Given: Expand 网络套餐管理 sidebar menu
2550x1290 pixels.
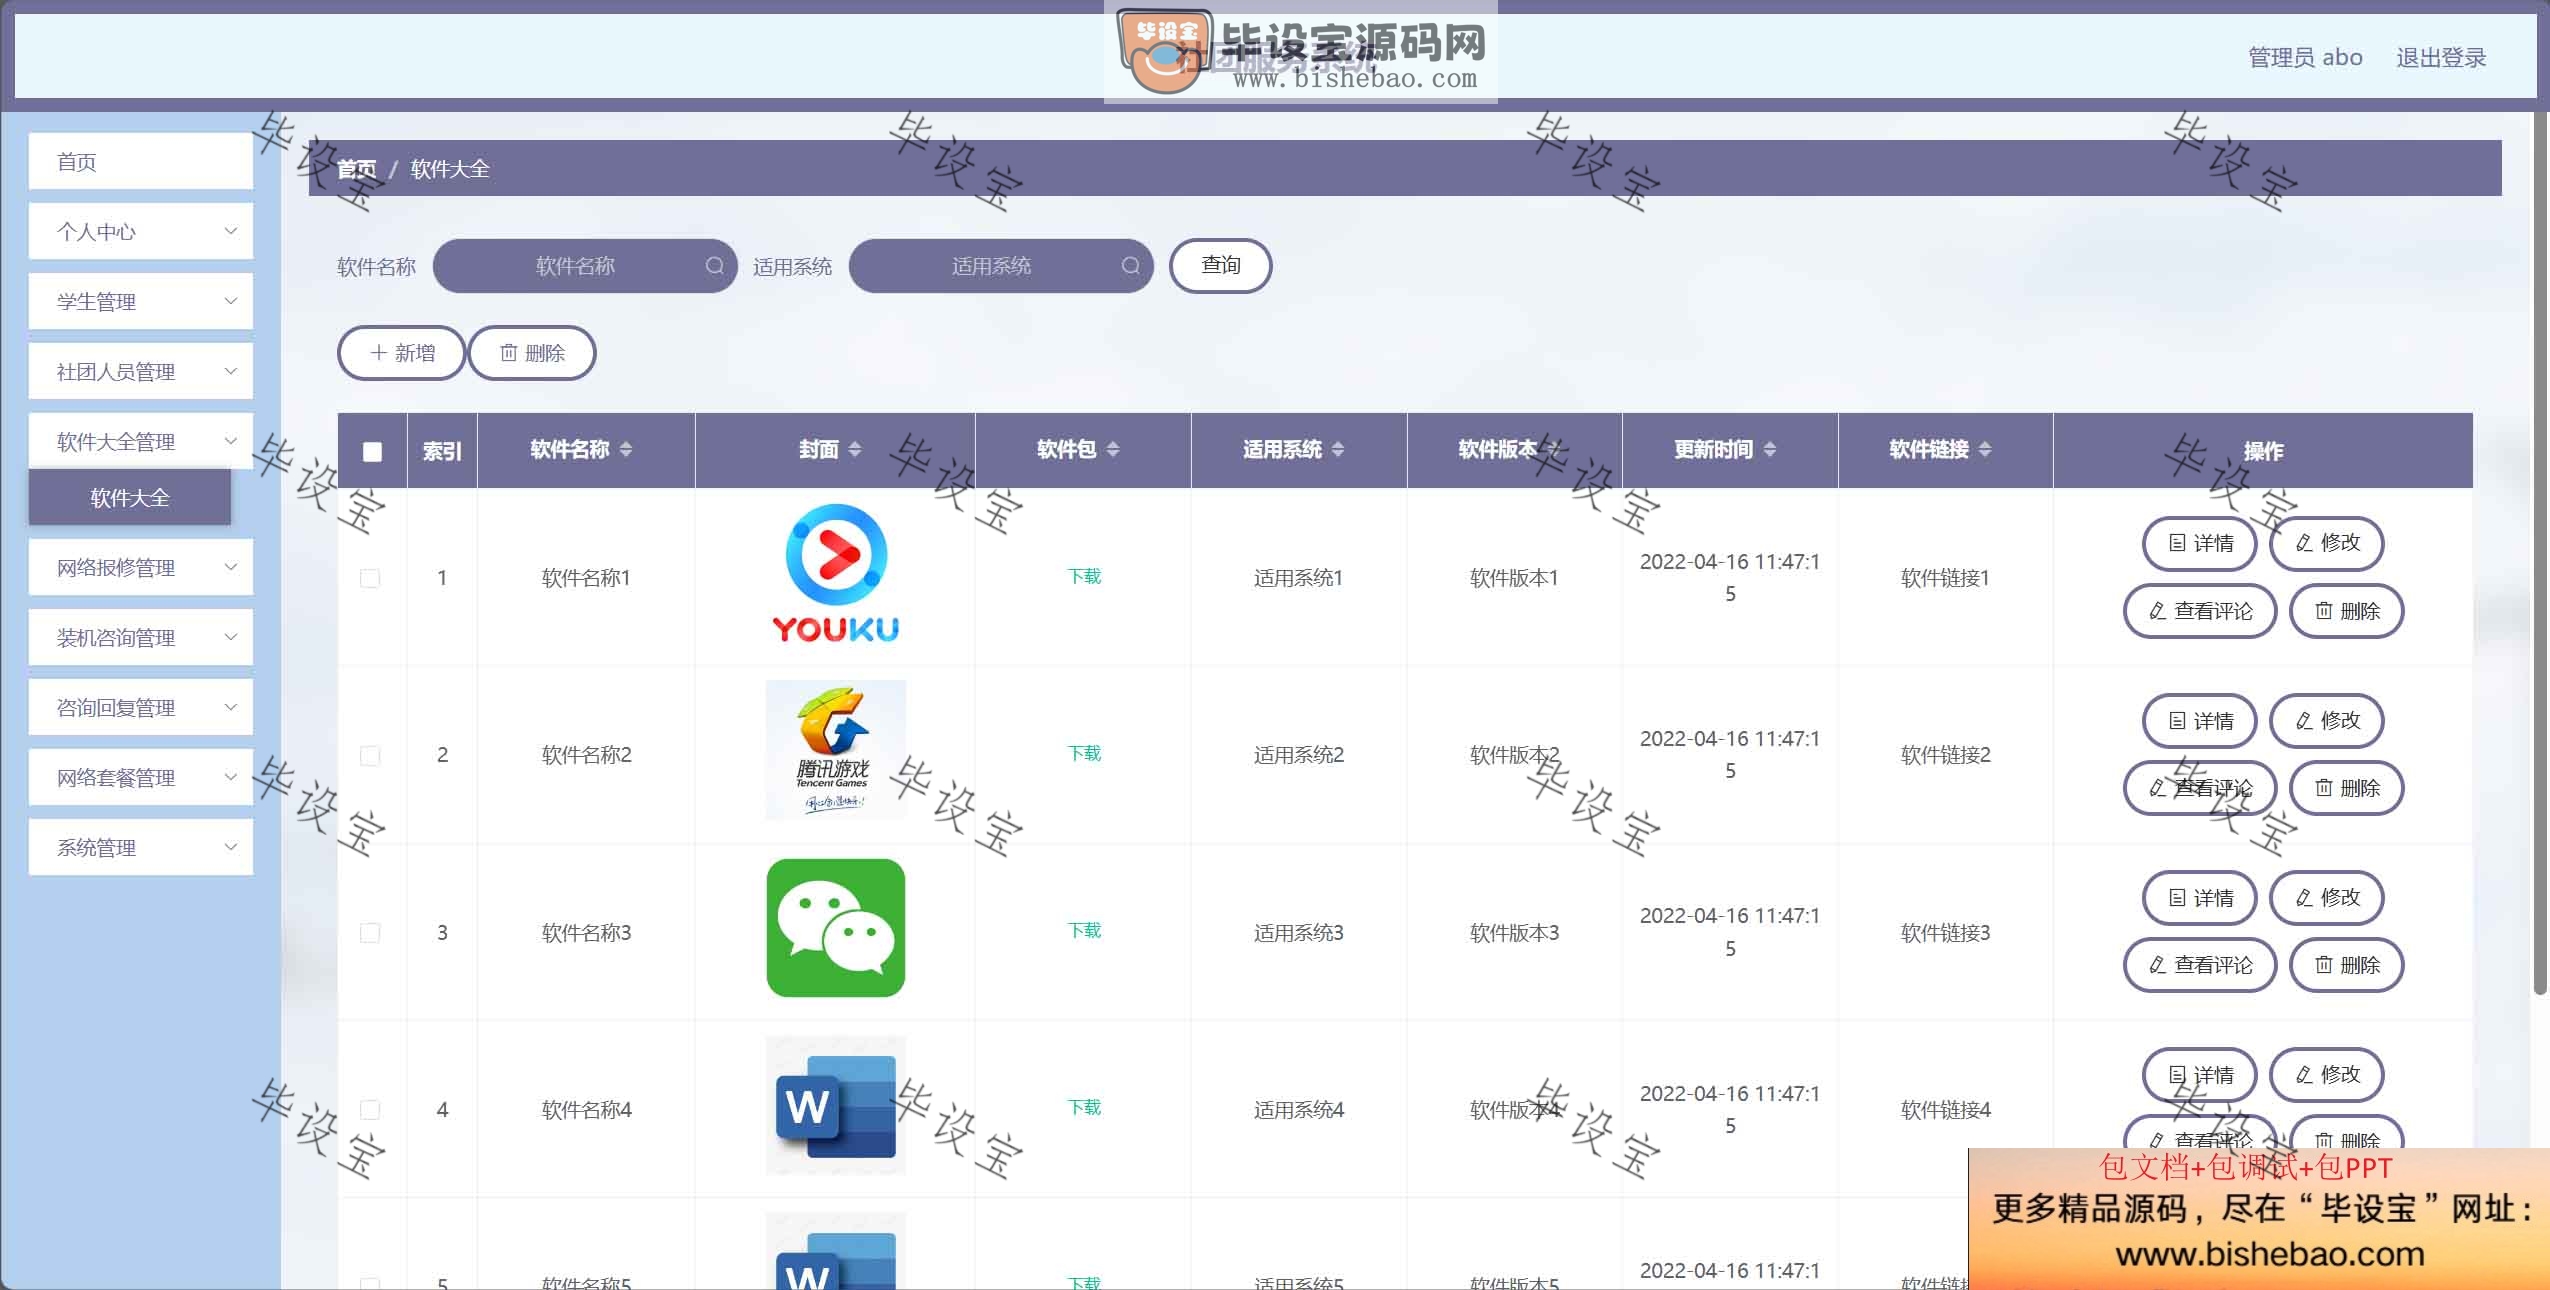Looking at the screenshot, I should [141, 778].
